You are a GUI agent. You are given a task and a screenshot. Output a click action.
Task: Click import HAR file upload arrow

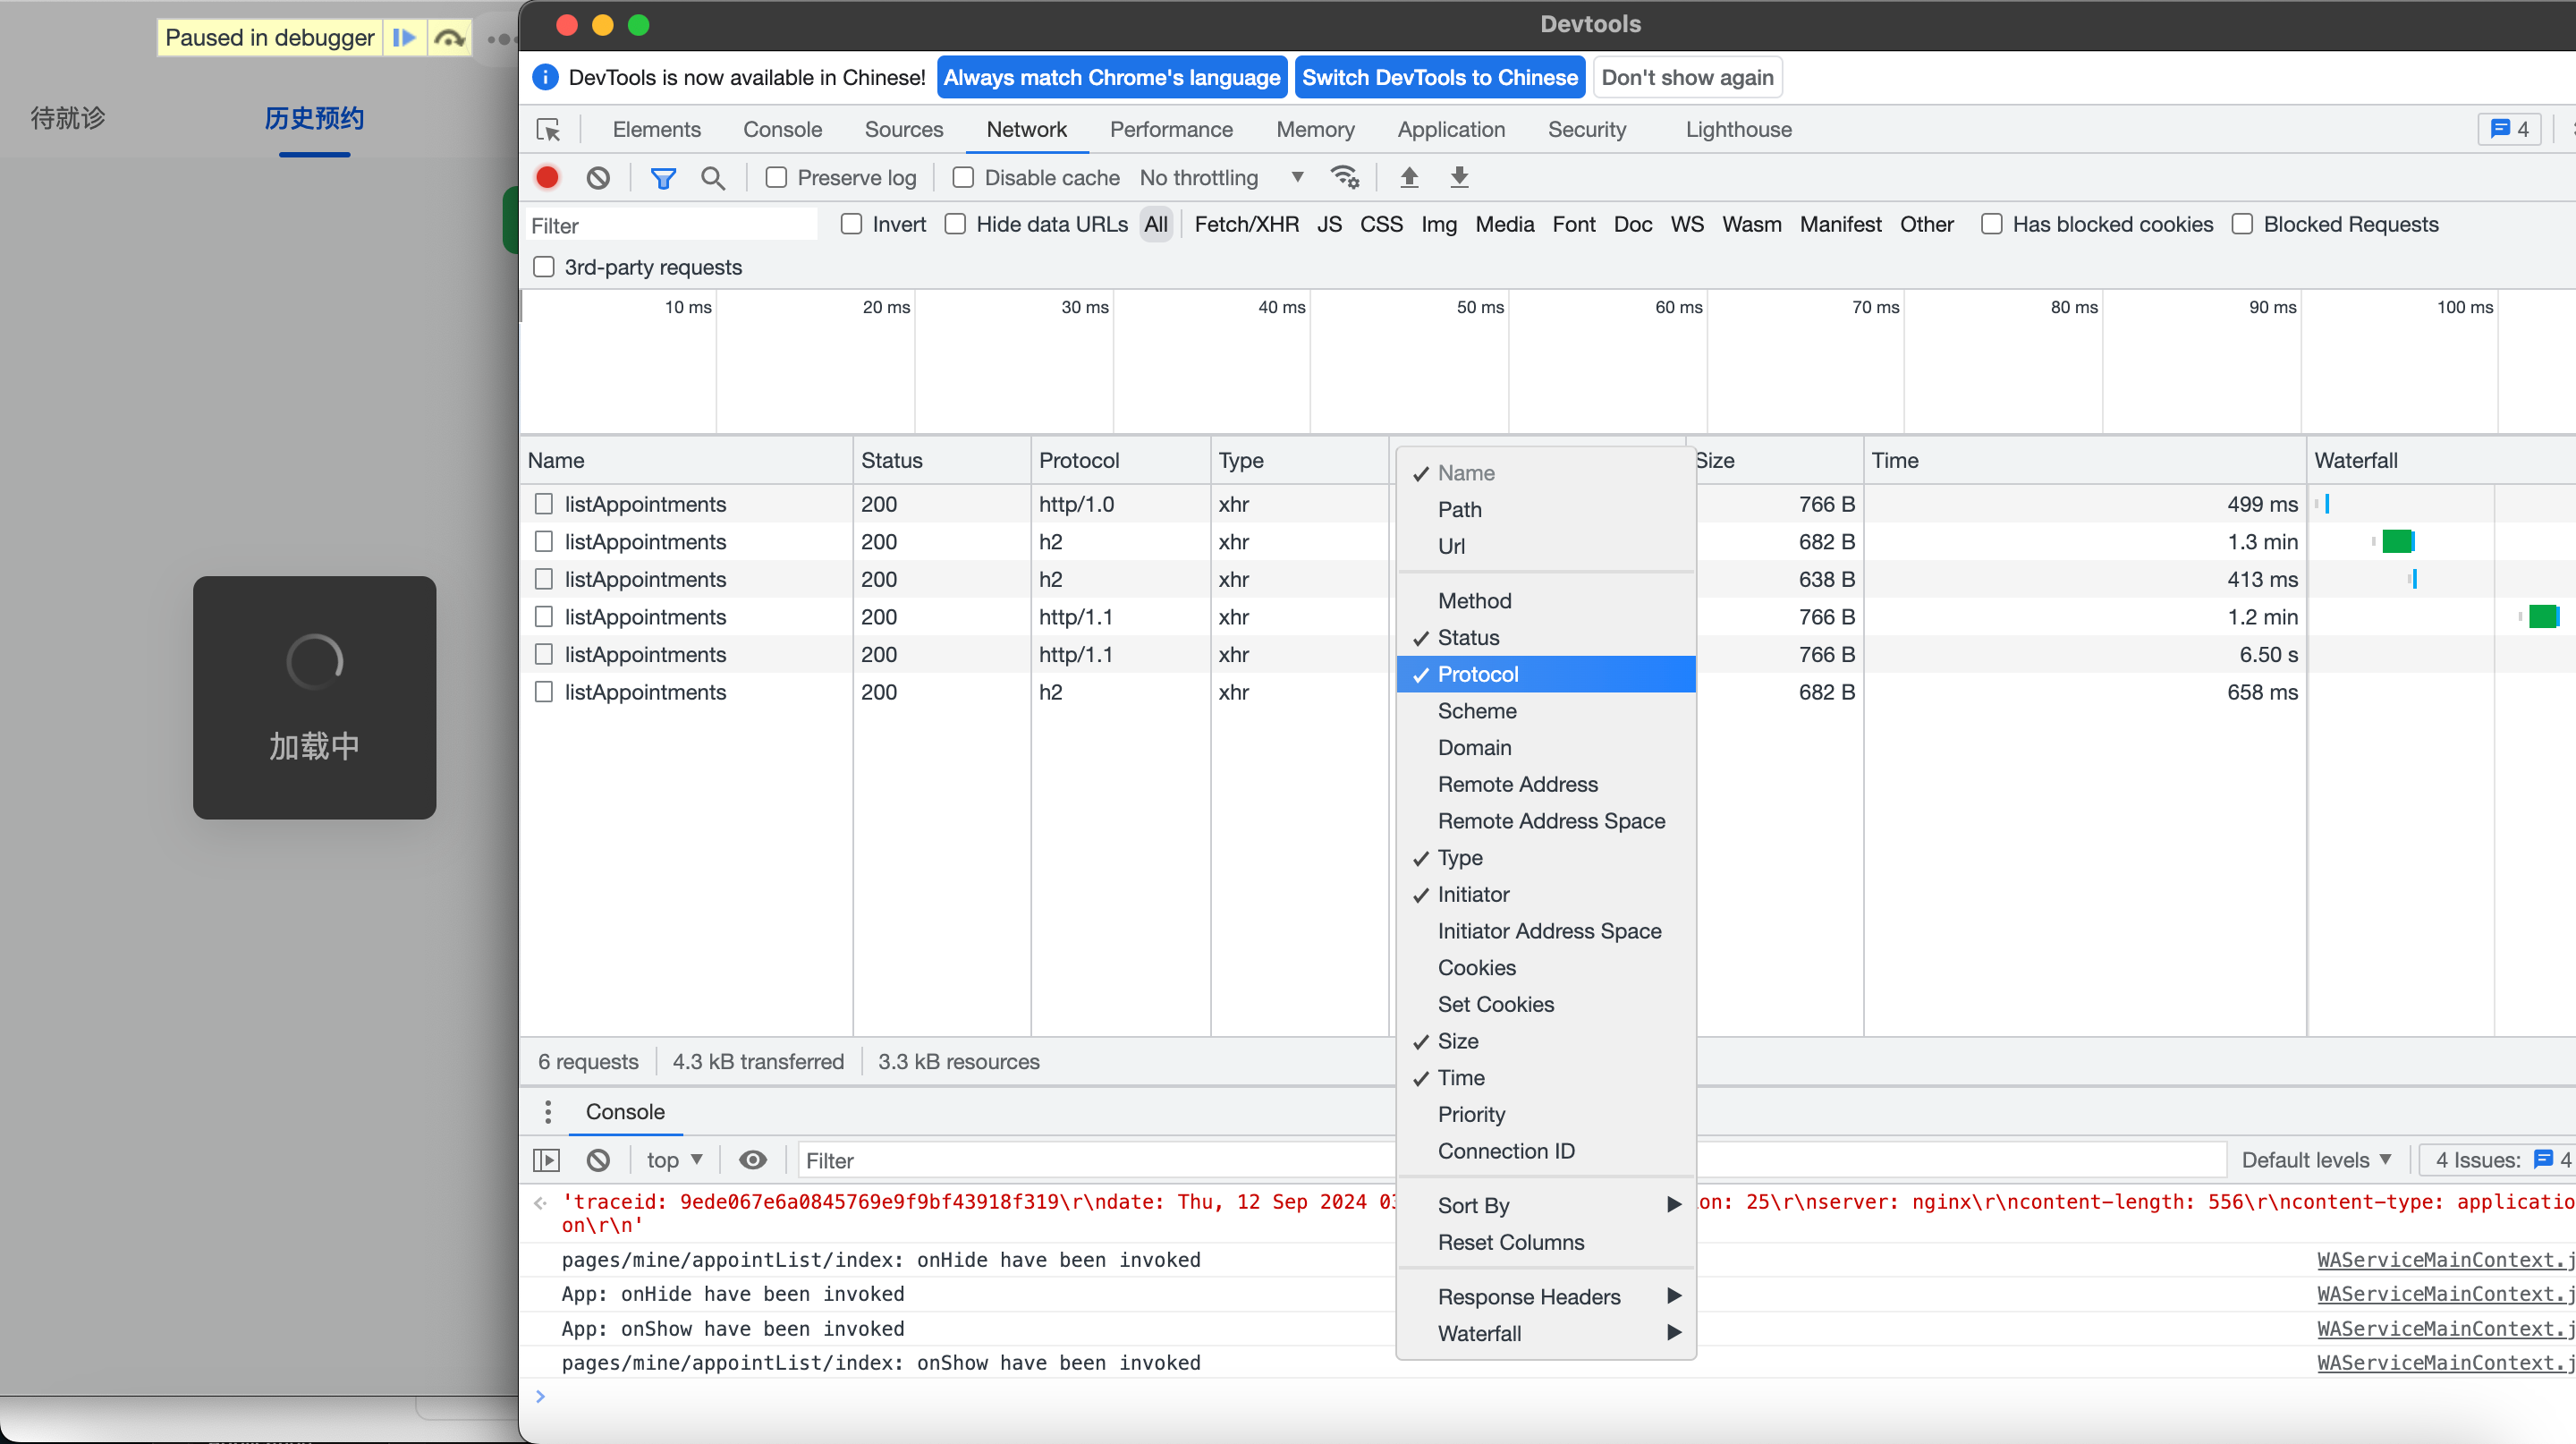[1409, 178]
